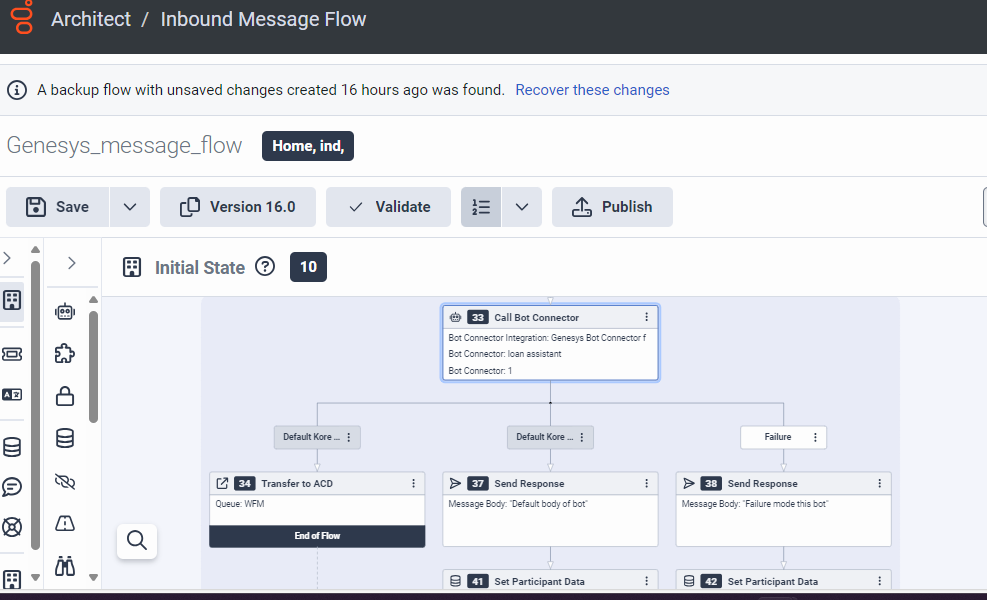Open the Bot category in toolbox
The image size is (987, 600).
click(65, 312)
